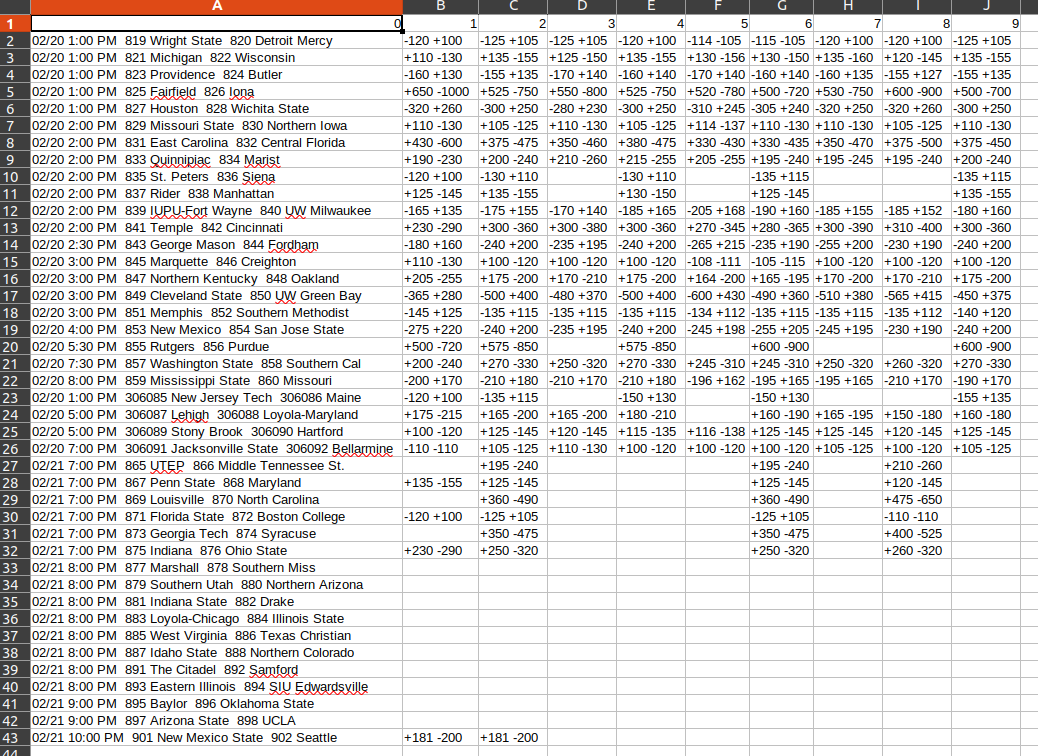This screenshot has height=756, width=1038.
Task: Click Marquette row value -108 -111
Action: point(717,262)
